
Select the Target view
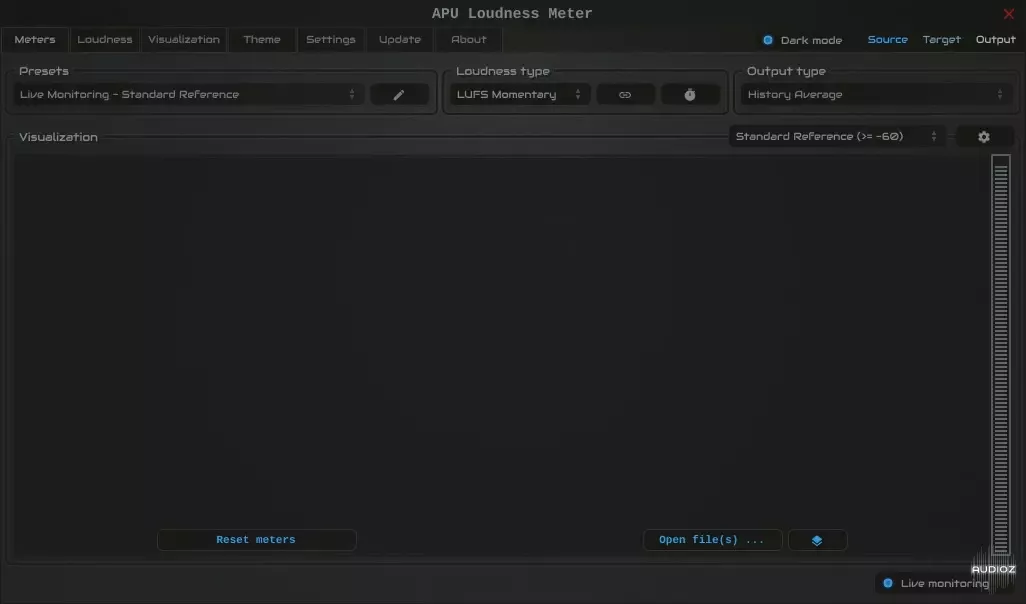pos(942,39)
